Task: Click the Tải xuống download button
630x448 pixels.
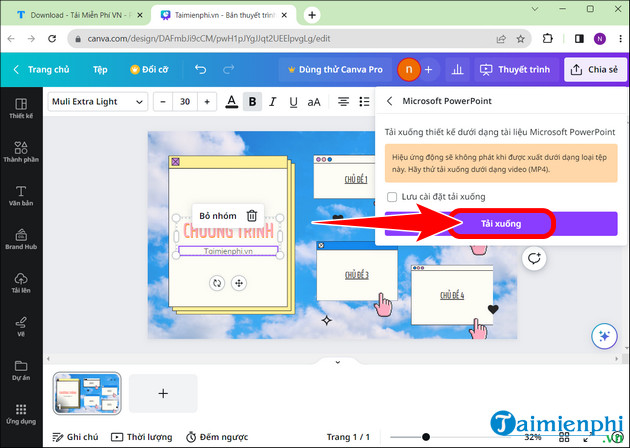Action: coord(501,223)
